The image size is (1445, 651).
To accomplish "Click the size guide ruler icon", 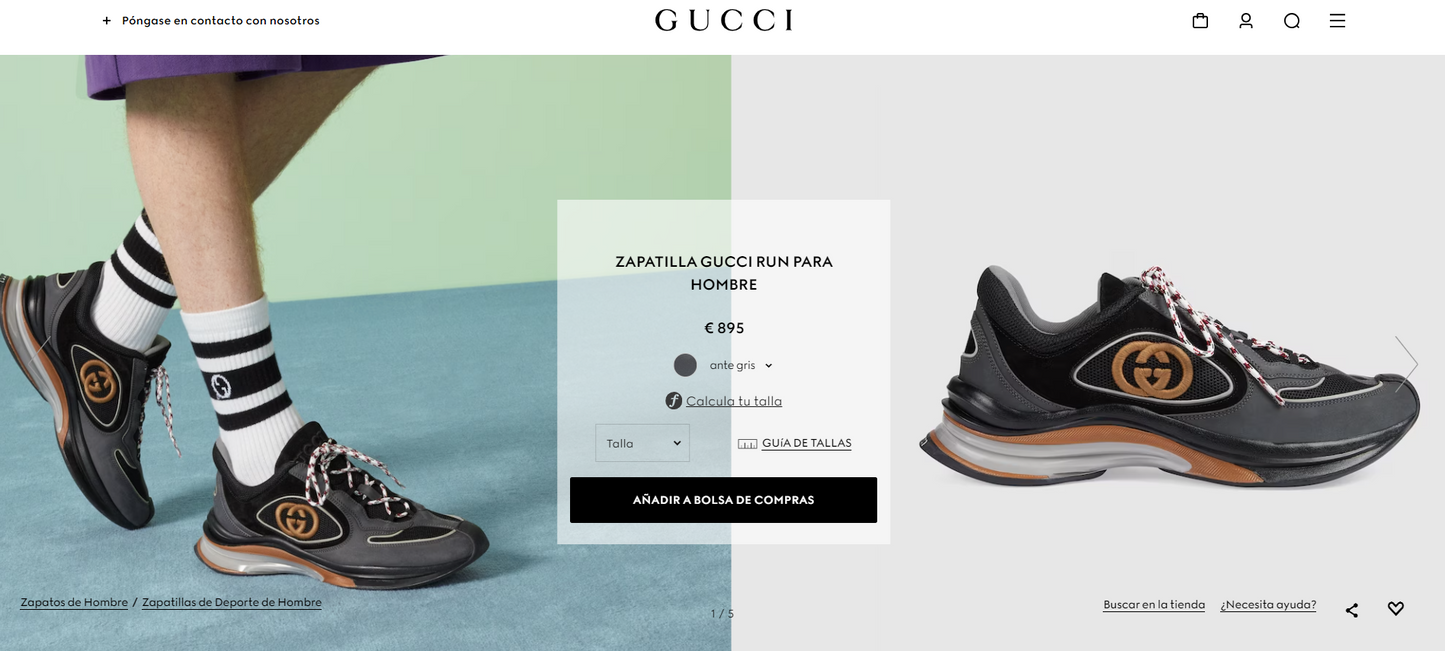I will pos(747,444).
